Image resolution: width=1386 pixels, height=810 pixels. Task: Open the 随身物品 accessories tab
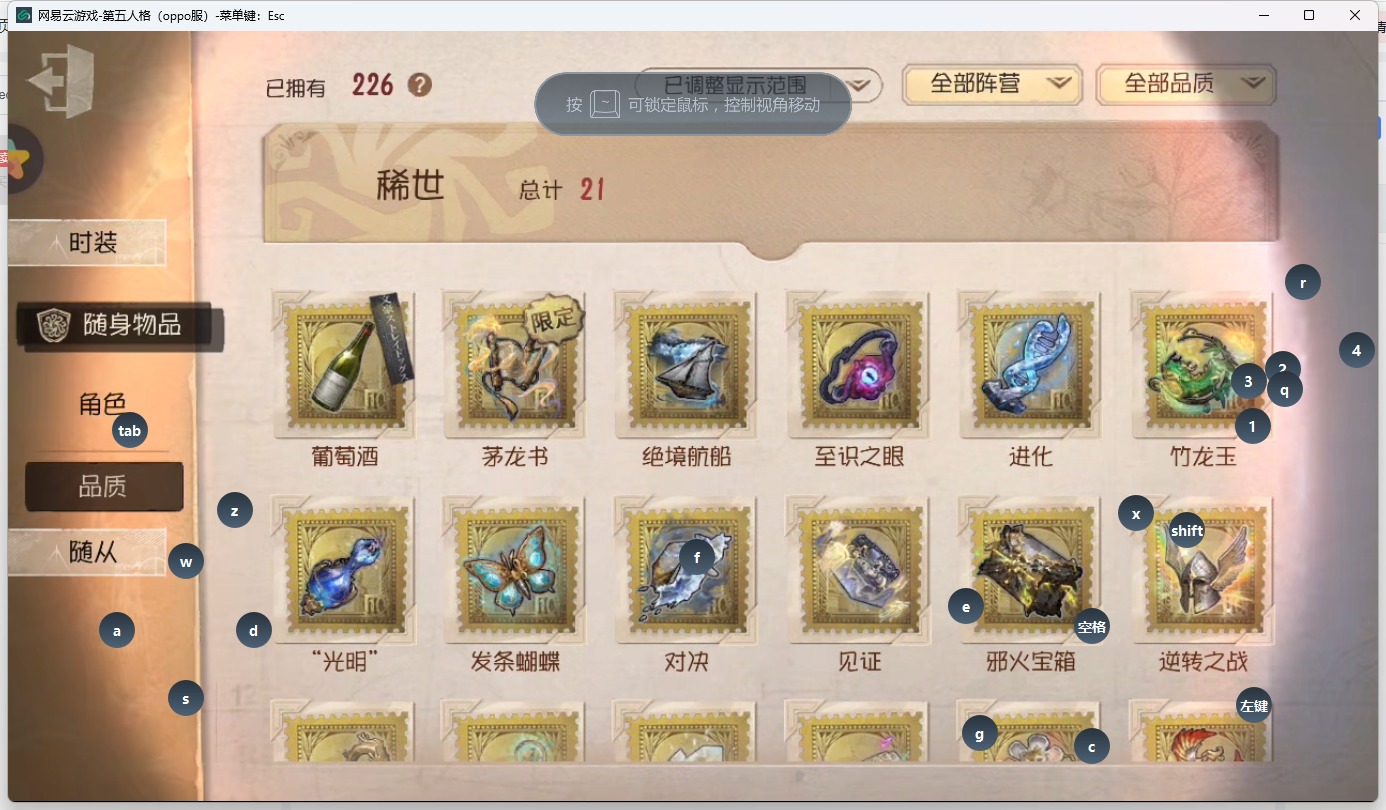point(120,326)
